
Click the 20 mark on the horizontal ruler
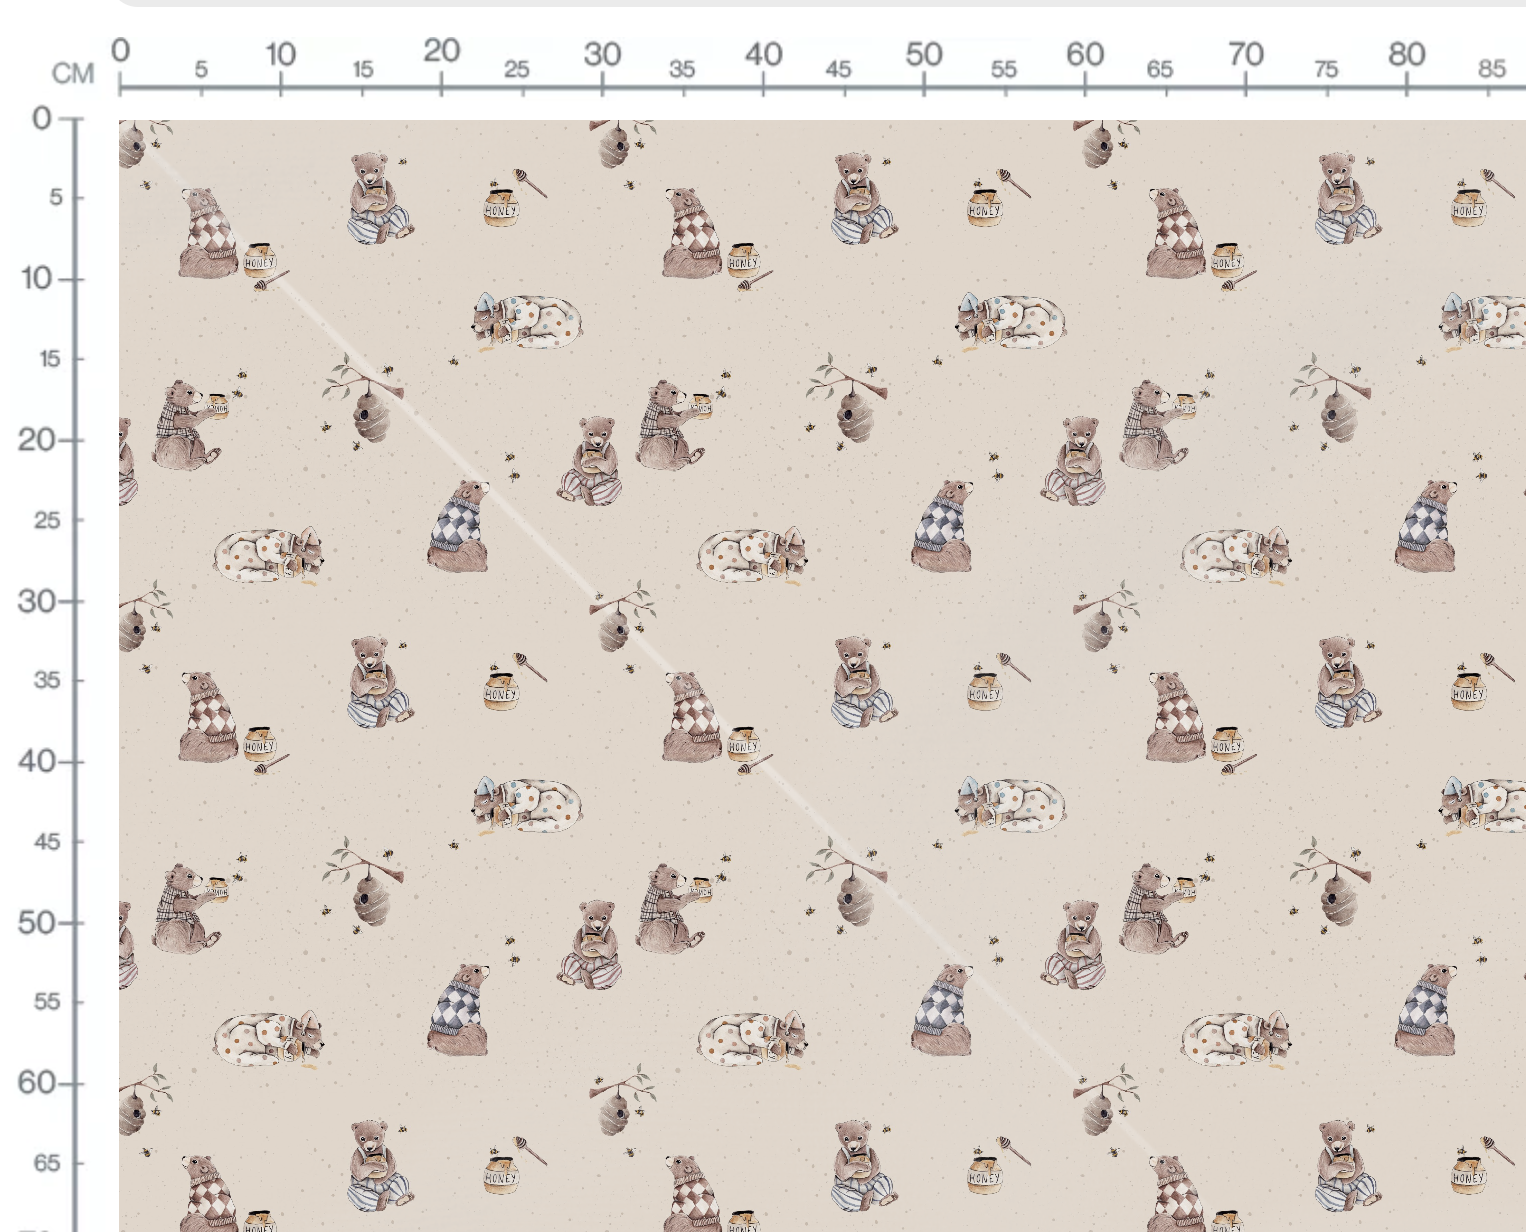pos(441,51)
